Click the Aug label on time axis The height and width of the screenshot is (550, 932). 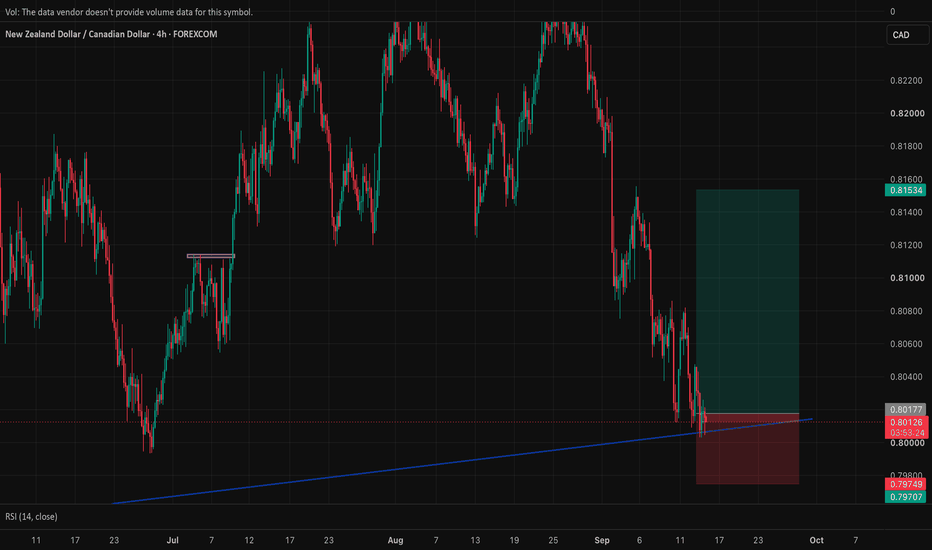tap(395, 540)
